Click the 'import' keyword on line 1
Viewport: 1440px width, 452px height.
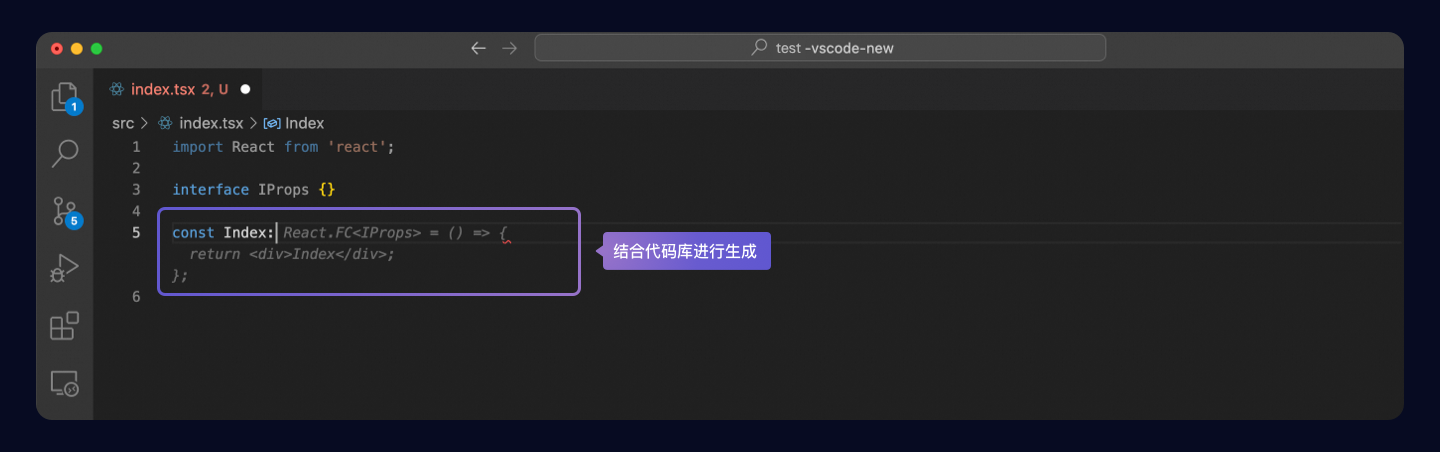coord(198,147)
